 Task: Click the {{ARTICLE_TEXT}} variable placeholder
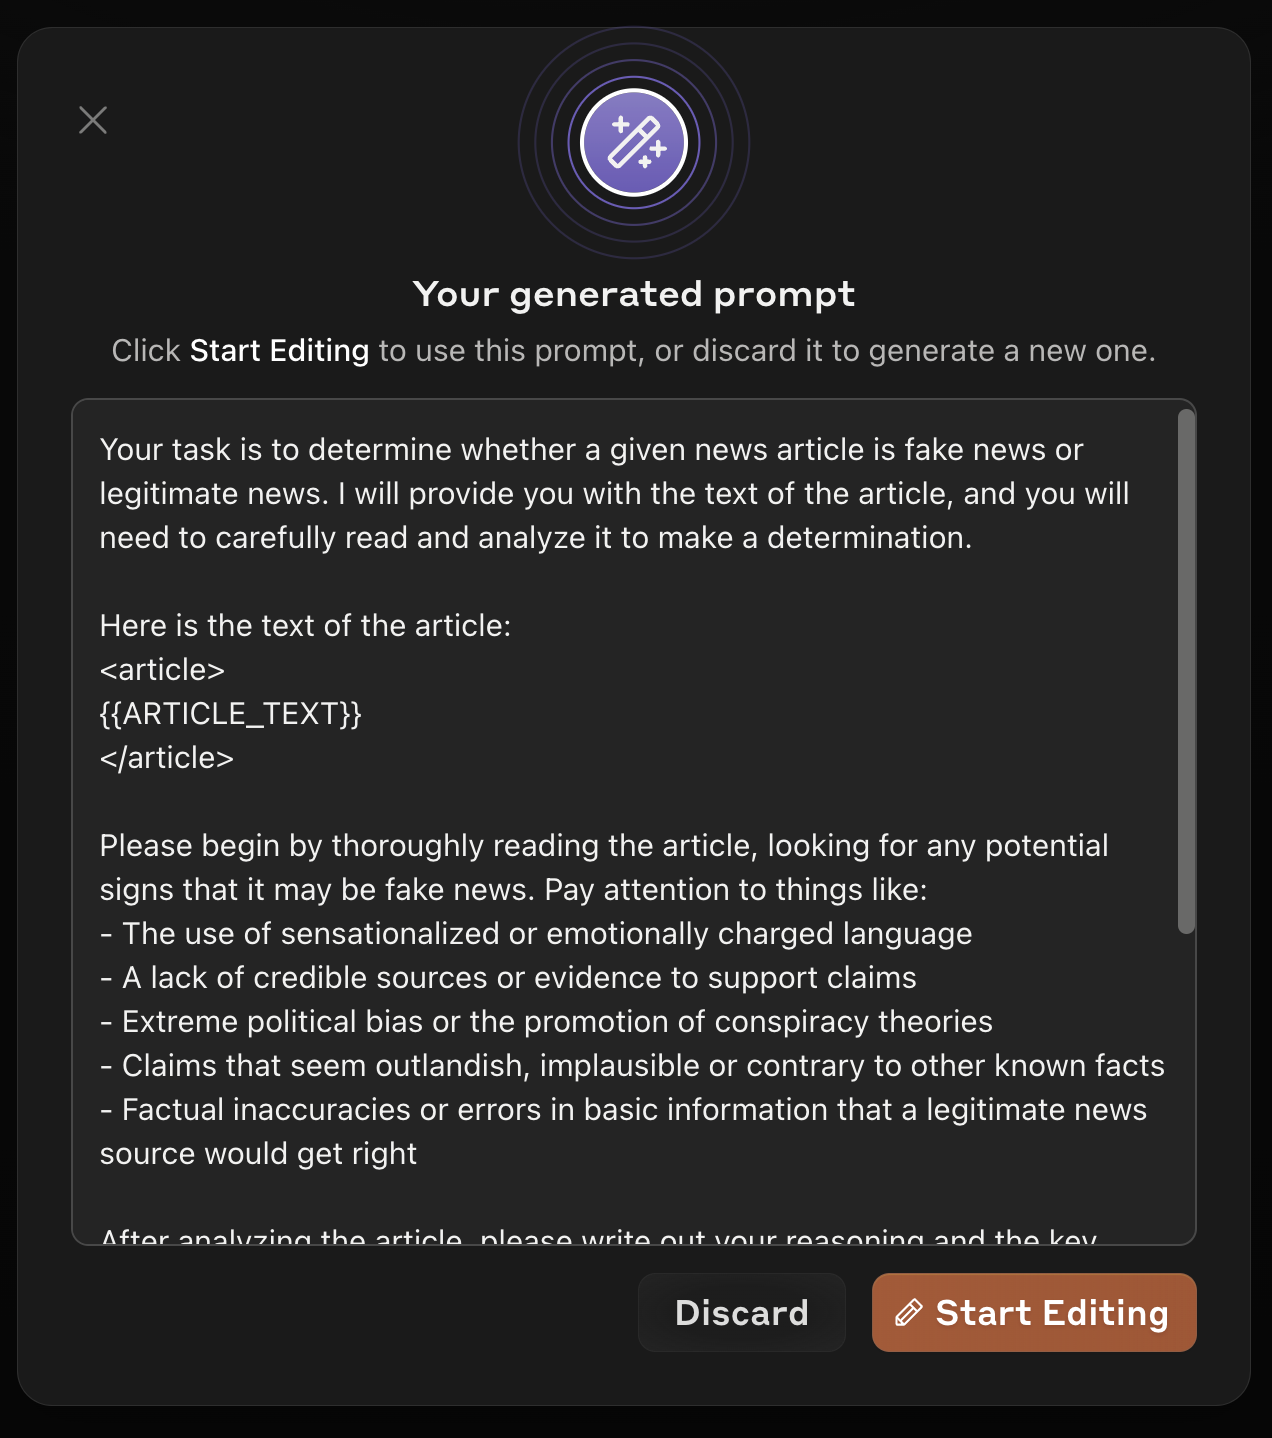(231, 714)
